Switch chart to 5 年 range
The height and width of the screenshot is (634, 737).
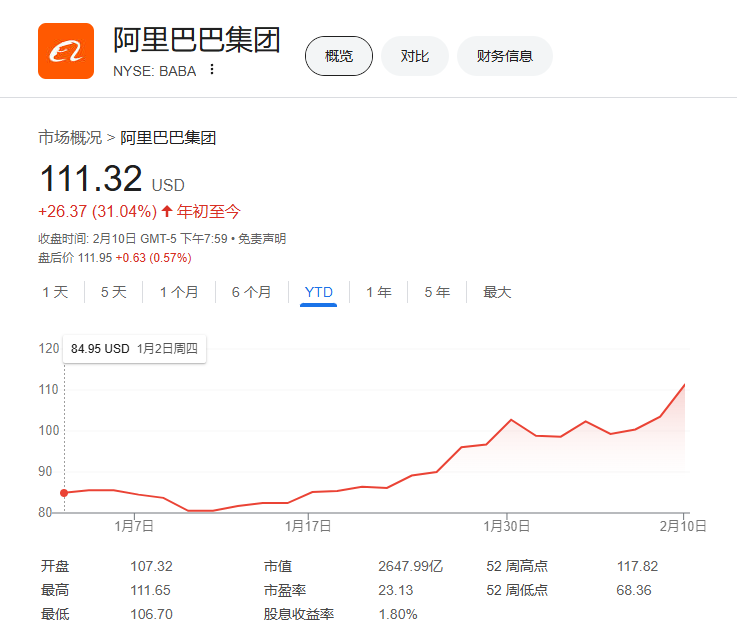pos(436,292)
